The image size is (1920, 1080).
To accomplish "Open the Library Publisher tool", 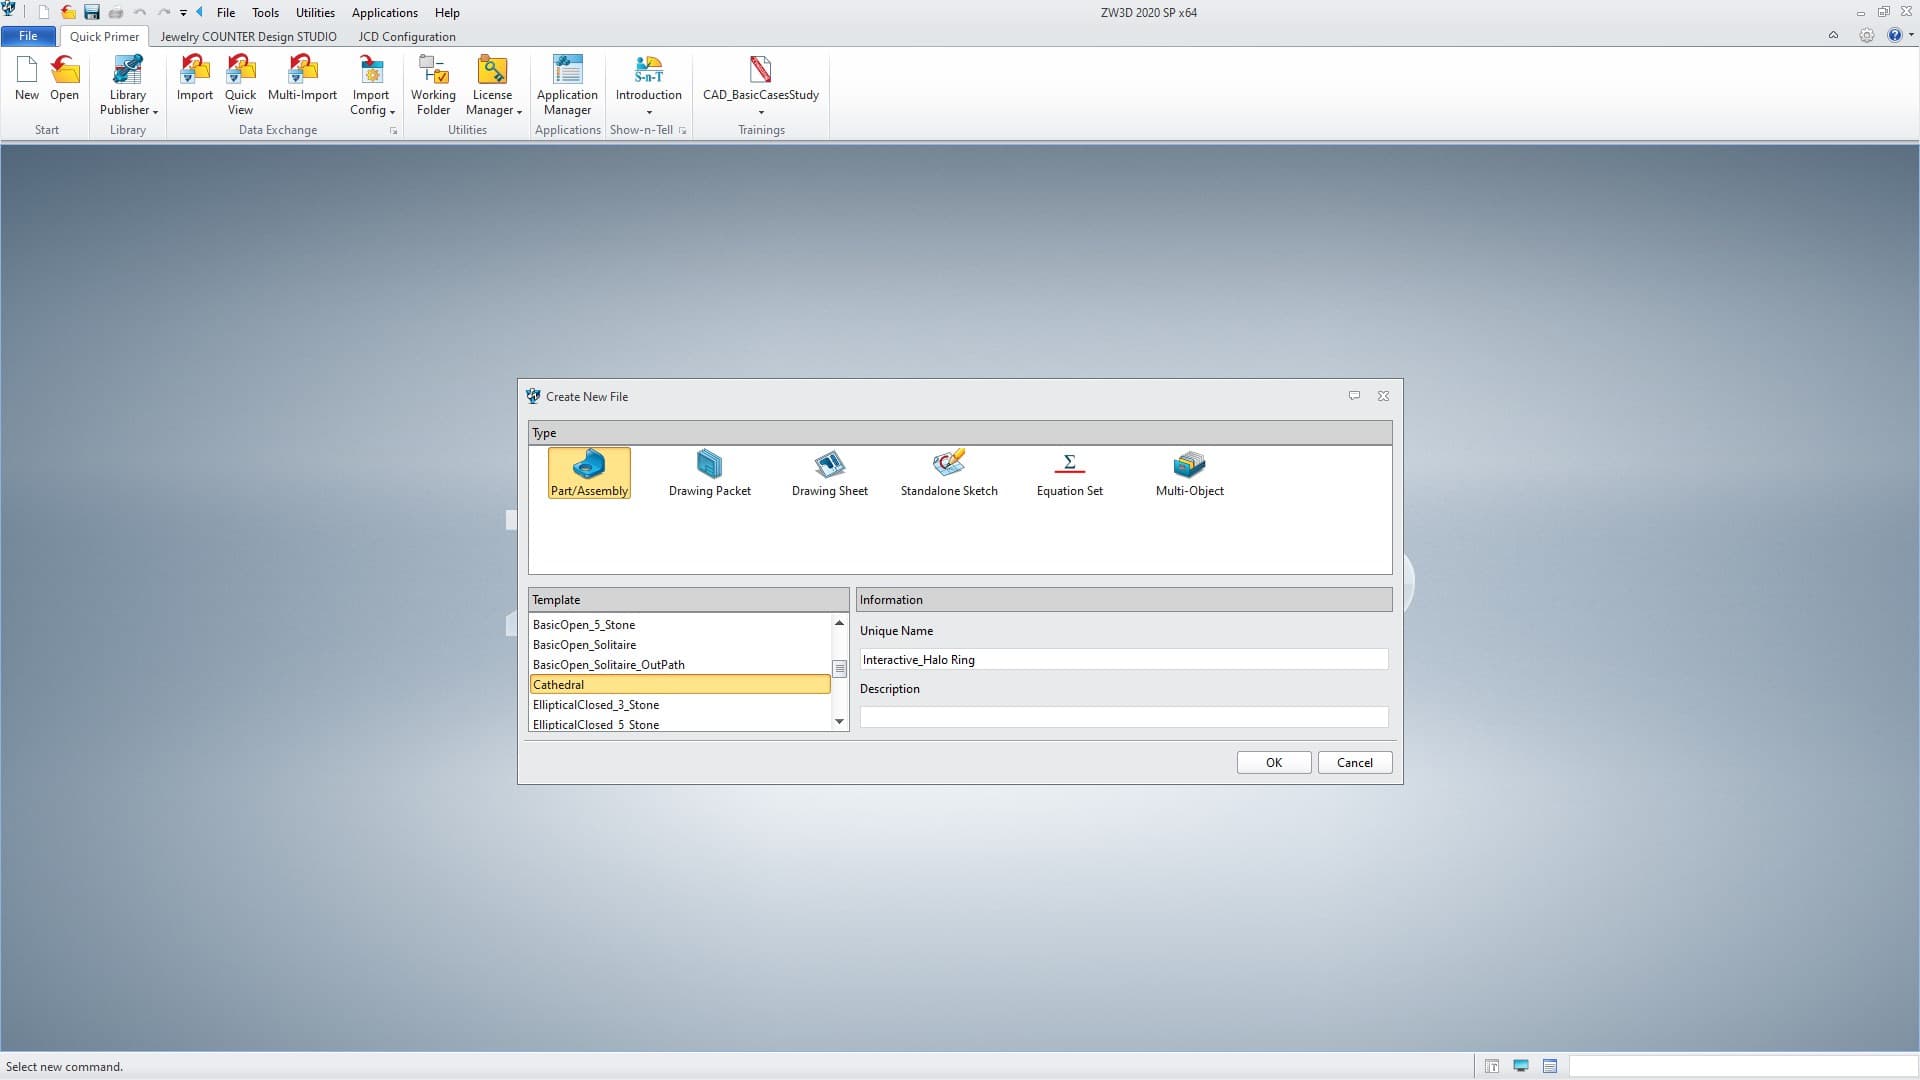I will (128, 85).
